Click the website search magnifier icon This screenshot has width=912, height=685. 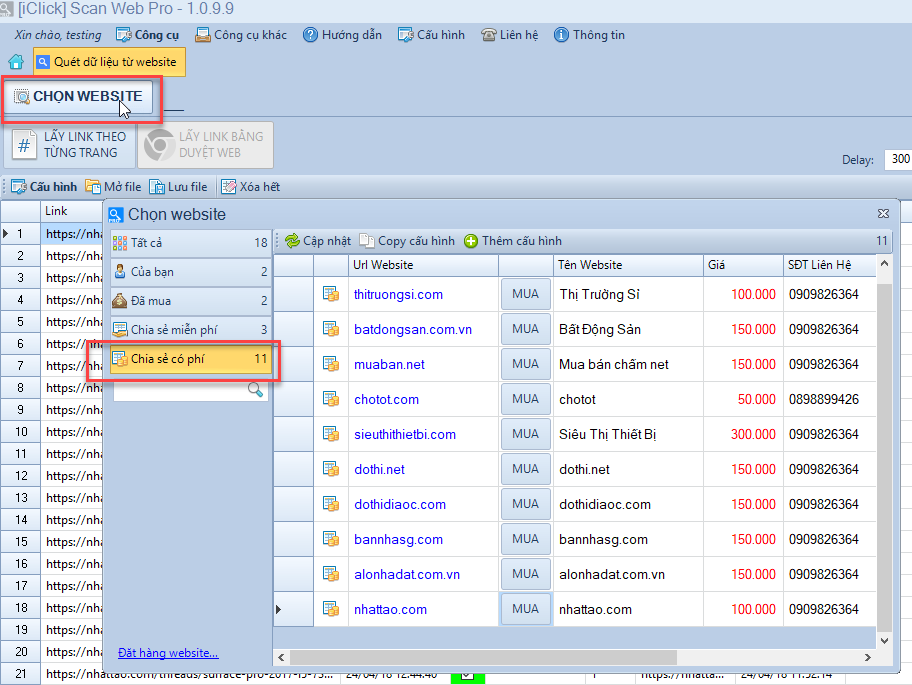[x=255, y=390]
